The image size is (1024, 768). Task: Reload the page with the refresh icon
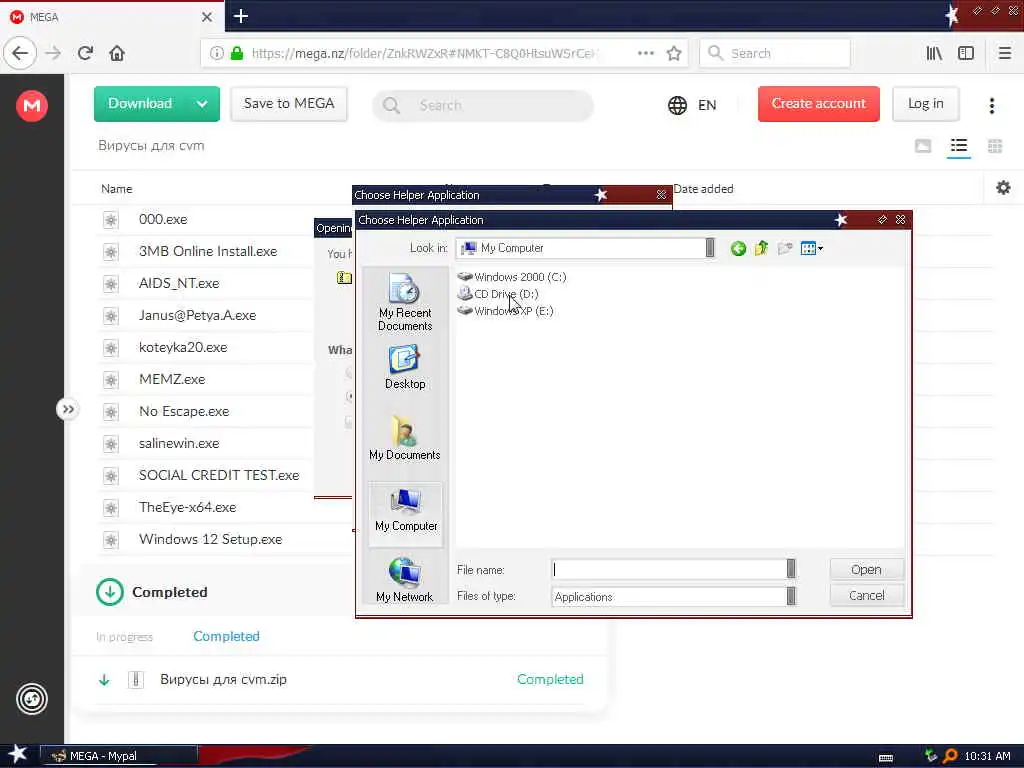tap(86, 54)
